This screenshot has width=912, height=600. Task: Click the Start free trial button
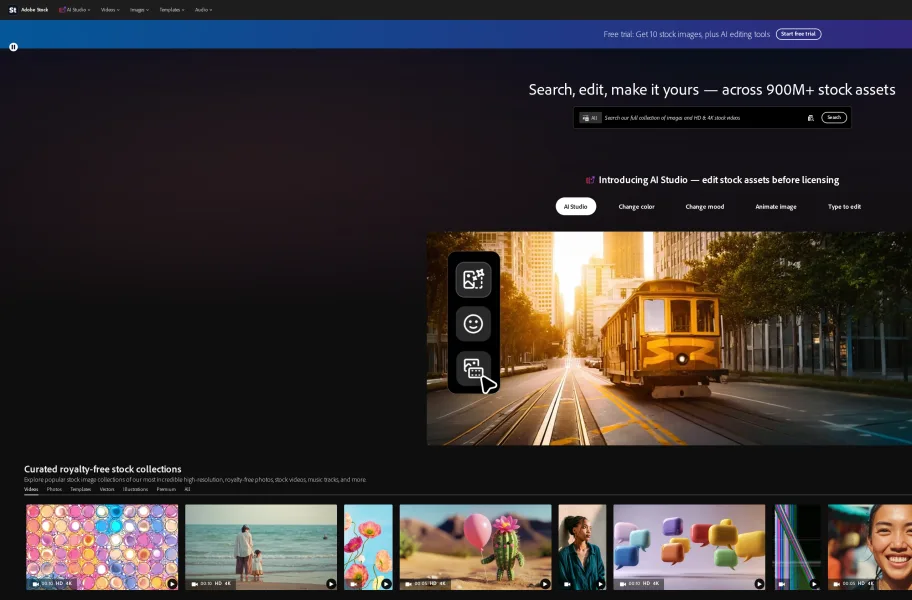tap(798, 34)
